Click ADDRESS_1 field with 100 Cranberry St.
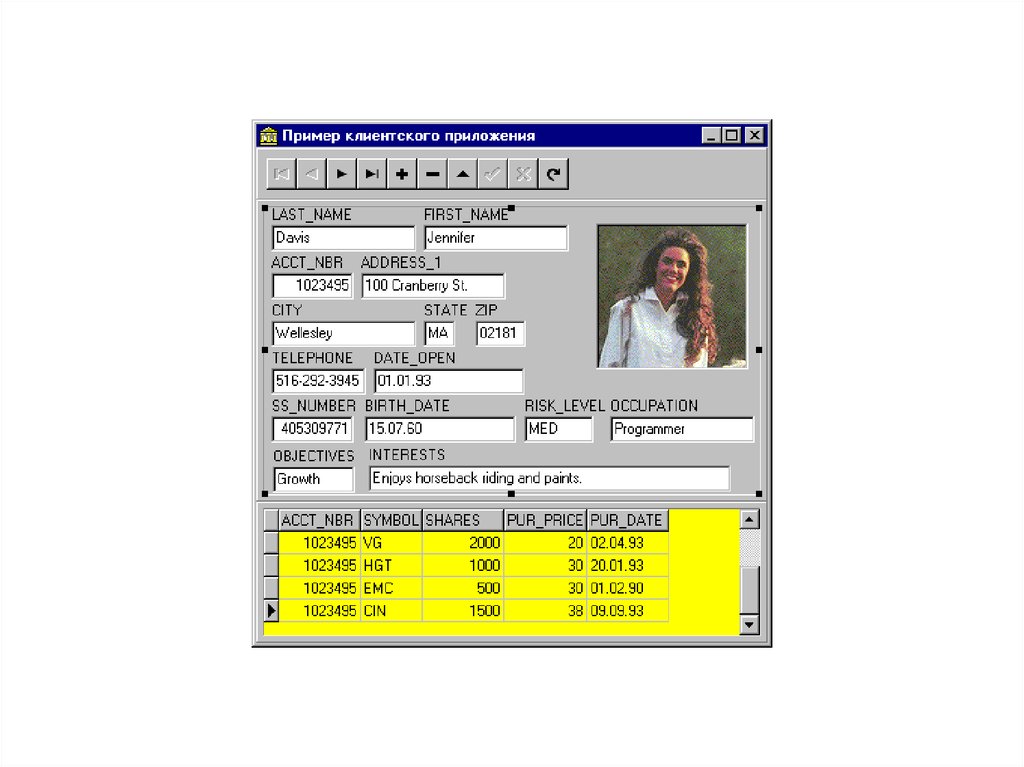Image resolution: width=1024 pixels, height=767 pixels. [433, 286]
